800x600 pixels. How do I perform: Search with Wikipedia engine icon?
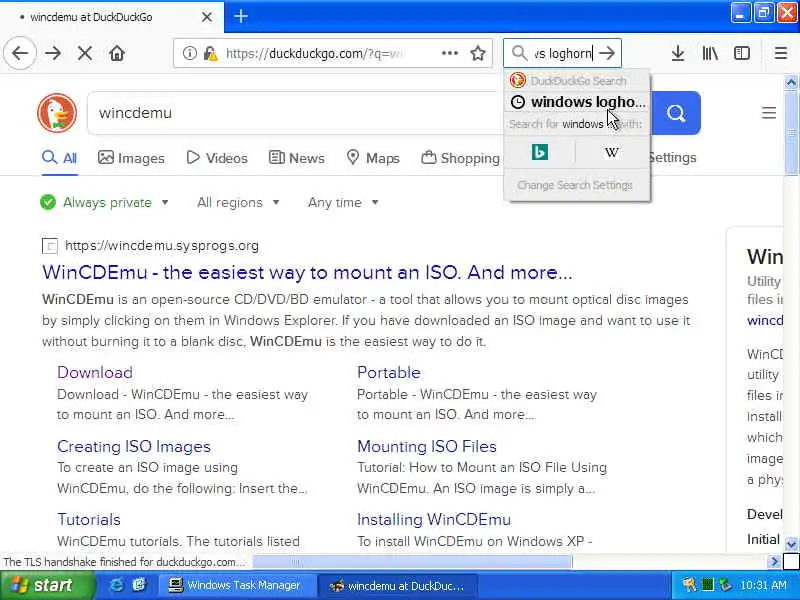pos(612,152)
